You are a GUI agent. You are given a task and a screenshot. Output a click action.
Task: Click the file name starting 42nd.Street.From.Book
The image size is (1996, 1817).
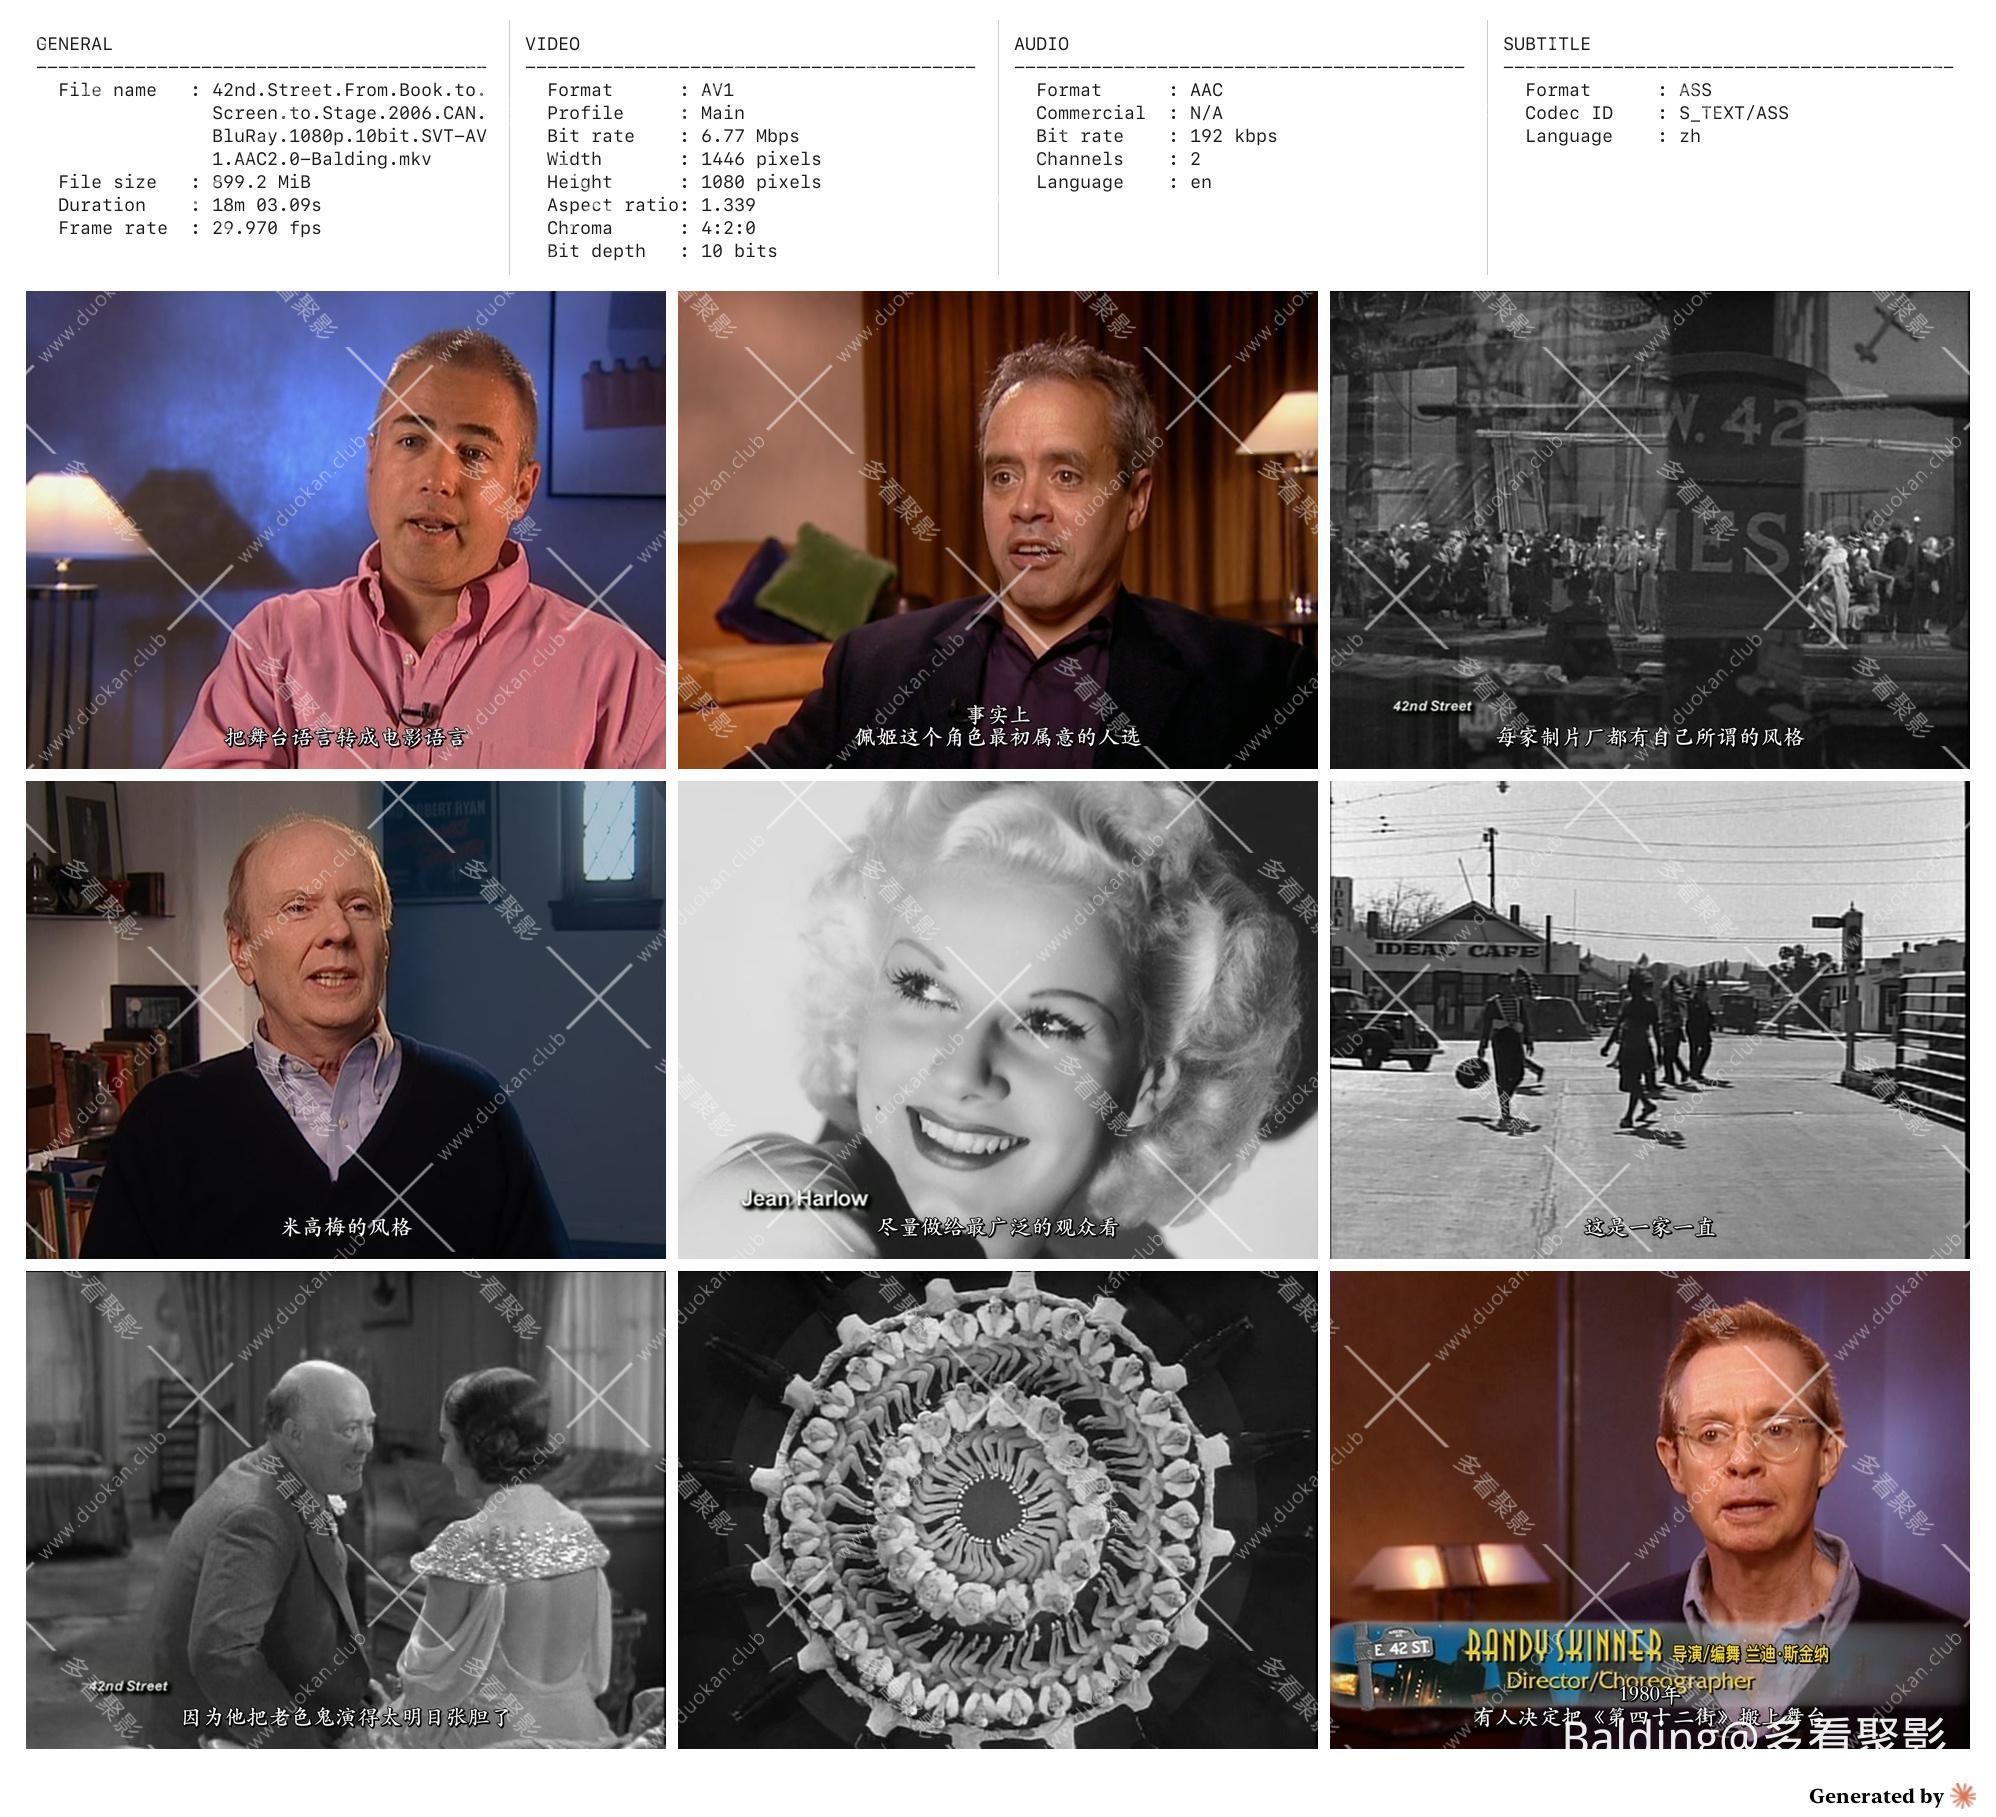(x=349, y=125)
